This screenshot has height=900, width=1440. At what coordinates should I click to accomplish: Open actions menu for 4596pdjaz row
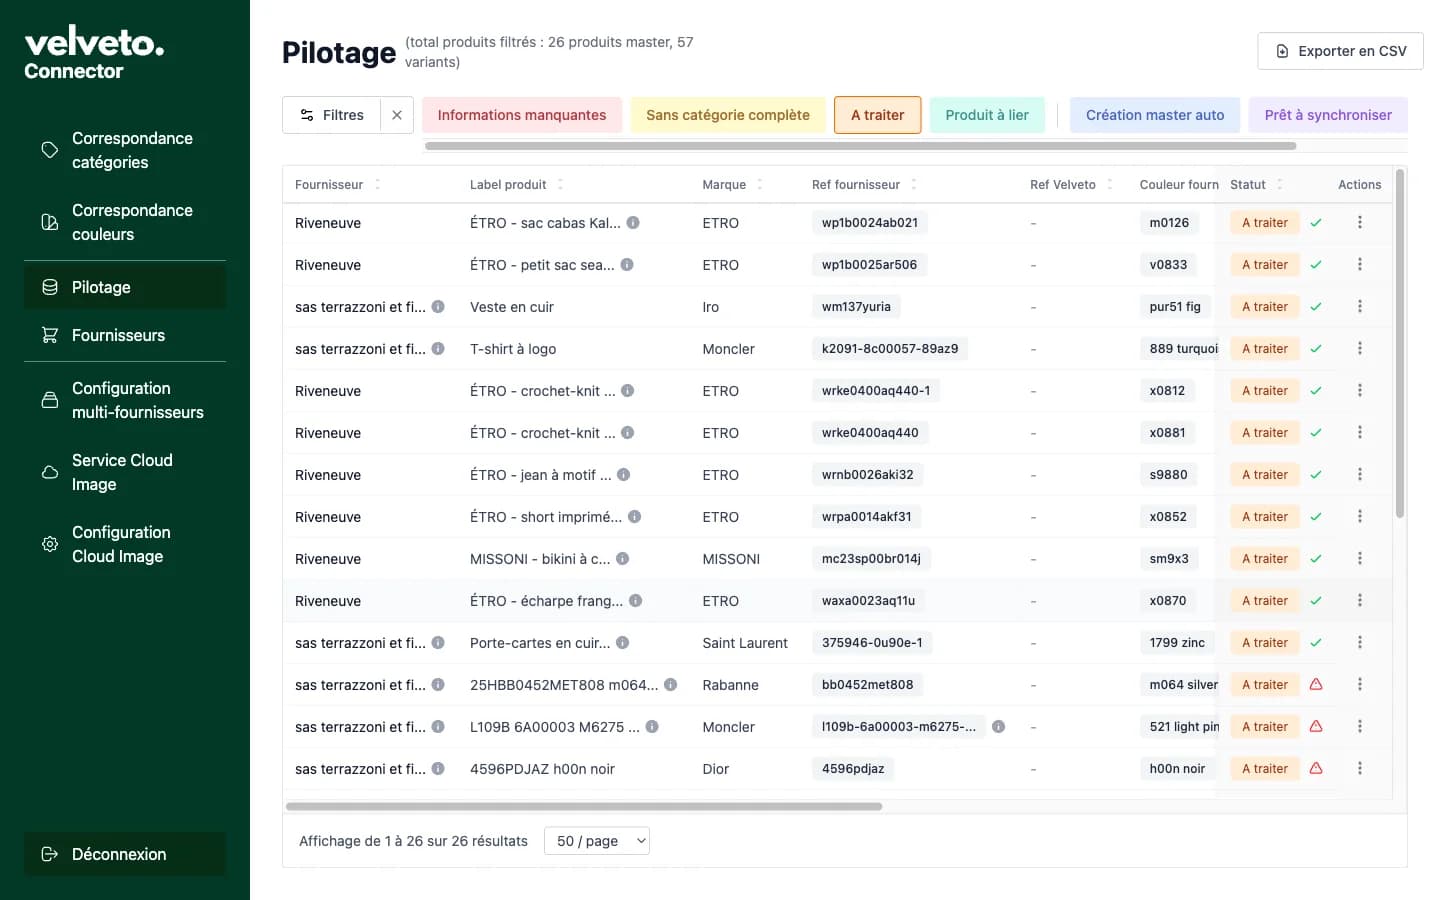[1359, 768]
